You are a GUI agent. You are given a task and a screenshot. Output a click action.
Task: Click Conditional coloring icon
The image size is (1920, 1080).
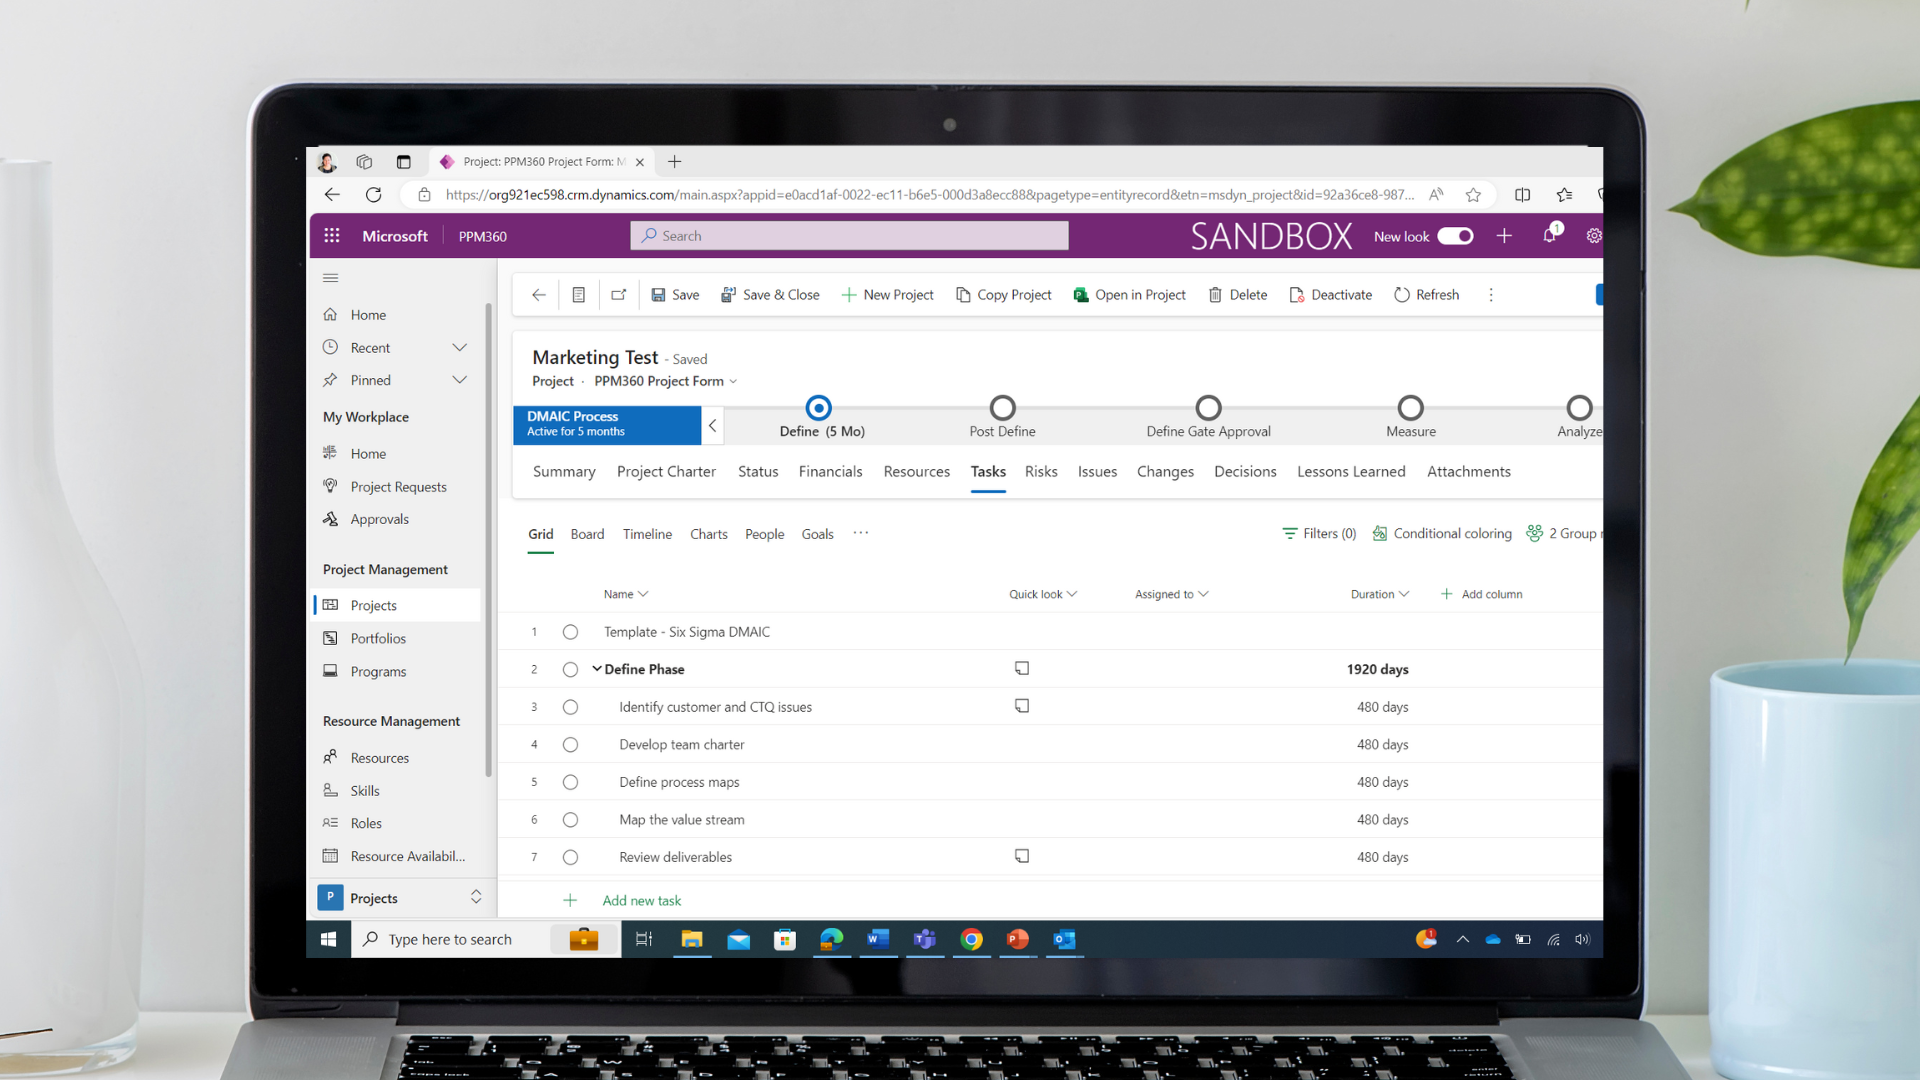(x=1380, y=534)
